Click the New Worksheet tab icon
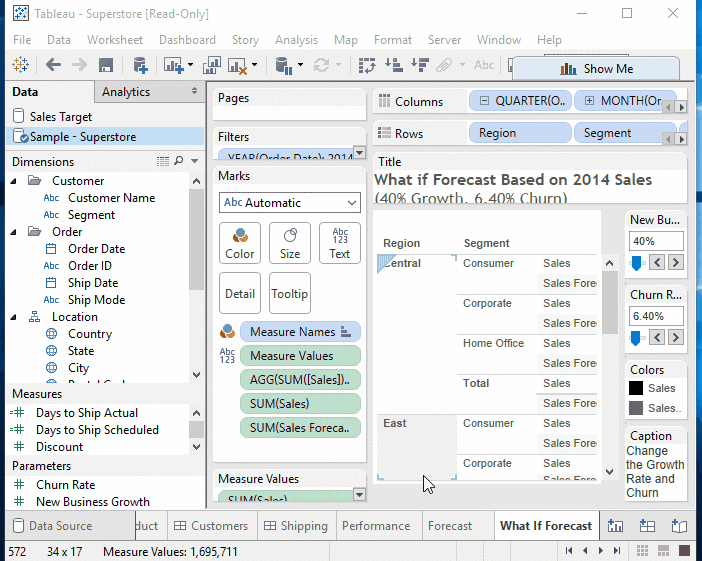702x561 pixels. point(616,526)
